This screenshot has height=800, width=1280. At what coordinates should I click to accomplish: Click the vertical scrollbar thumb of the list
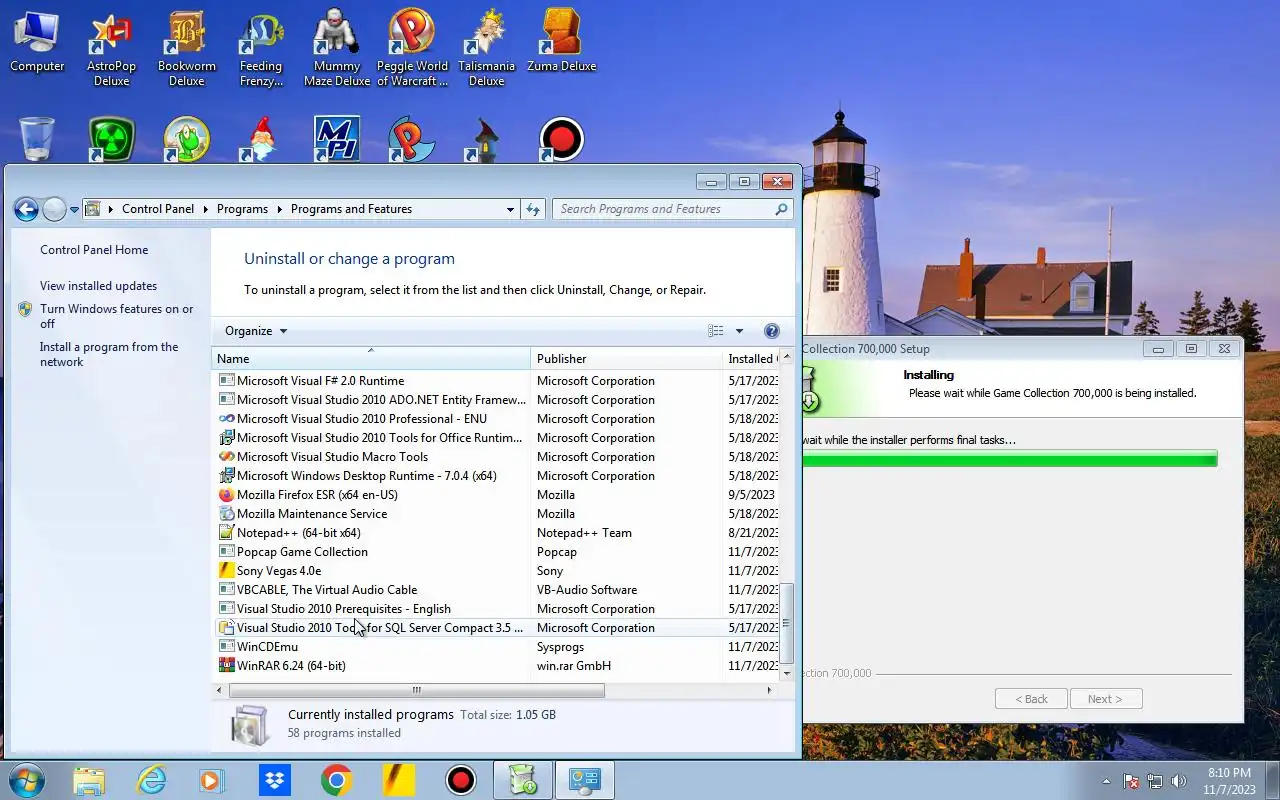coord(787,623)
